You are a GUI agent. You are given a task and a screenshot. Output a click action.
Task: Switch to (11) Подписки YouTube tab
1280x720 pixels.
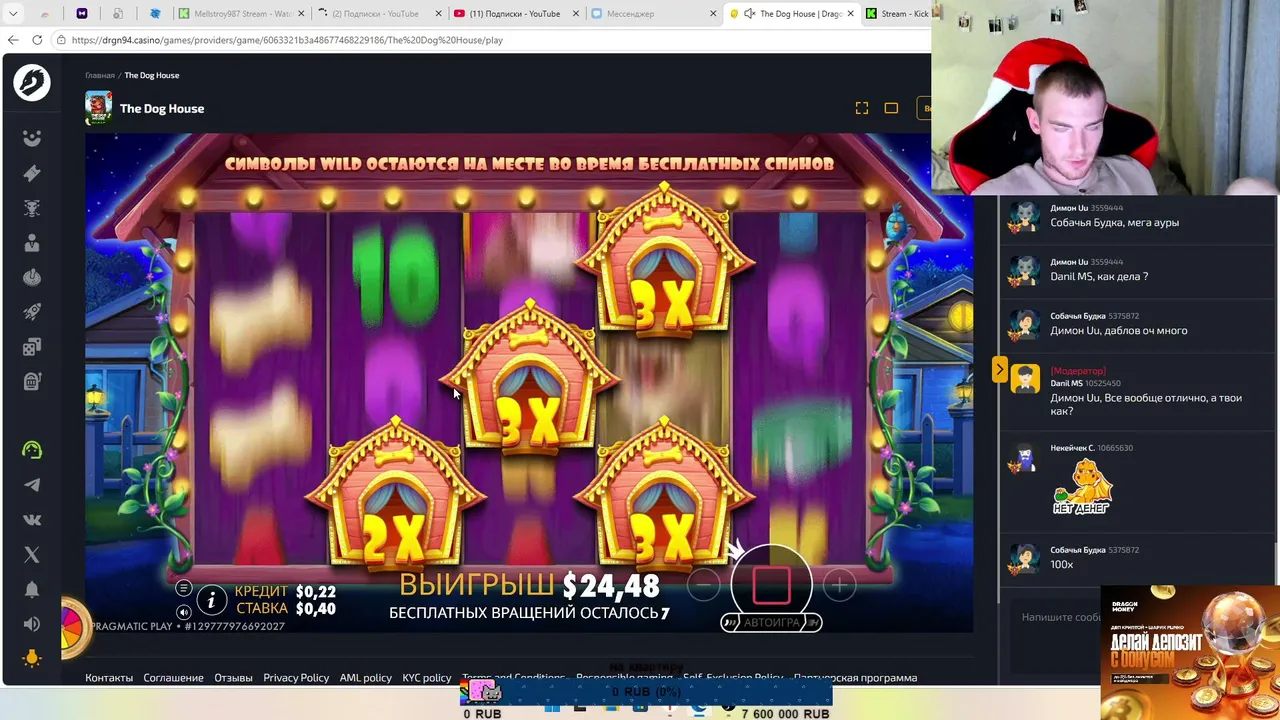click(x=514, y=14)
